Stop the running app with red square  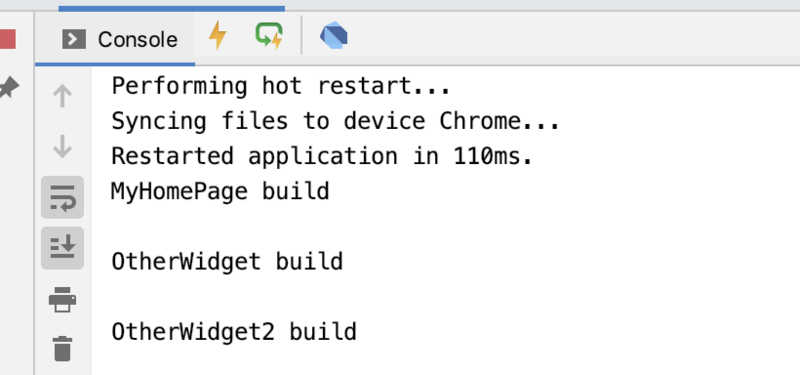(x=8, y=39)
